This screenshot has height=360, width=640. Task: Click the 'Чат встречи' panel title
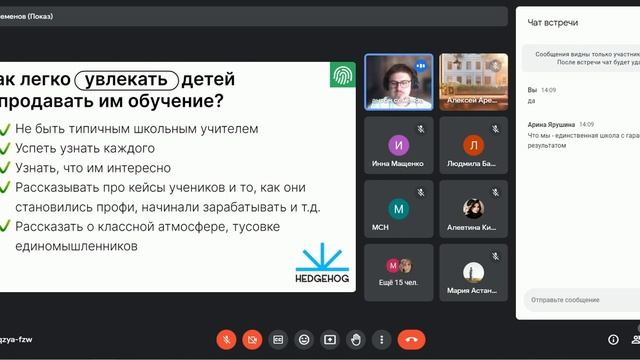click(553, 23)
